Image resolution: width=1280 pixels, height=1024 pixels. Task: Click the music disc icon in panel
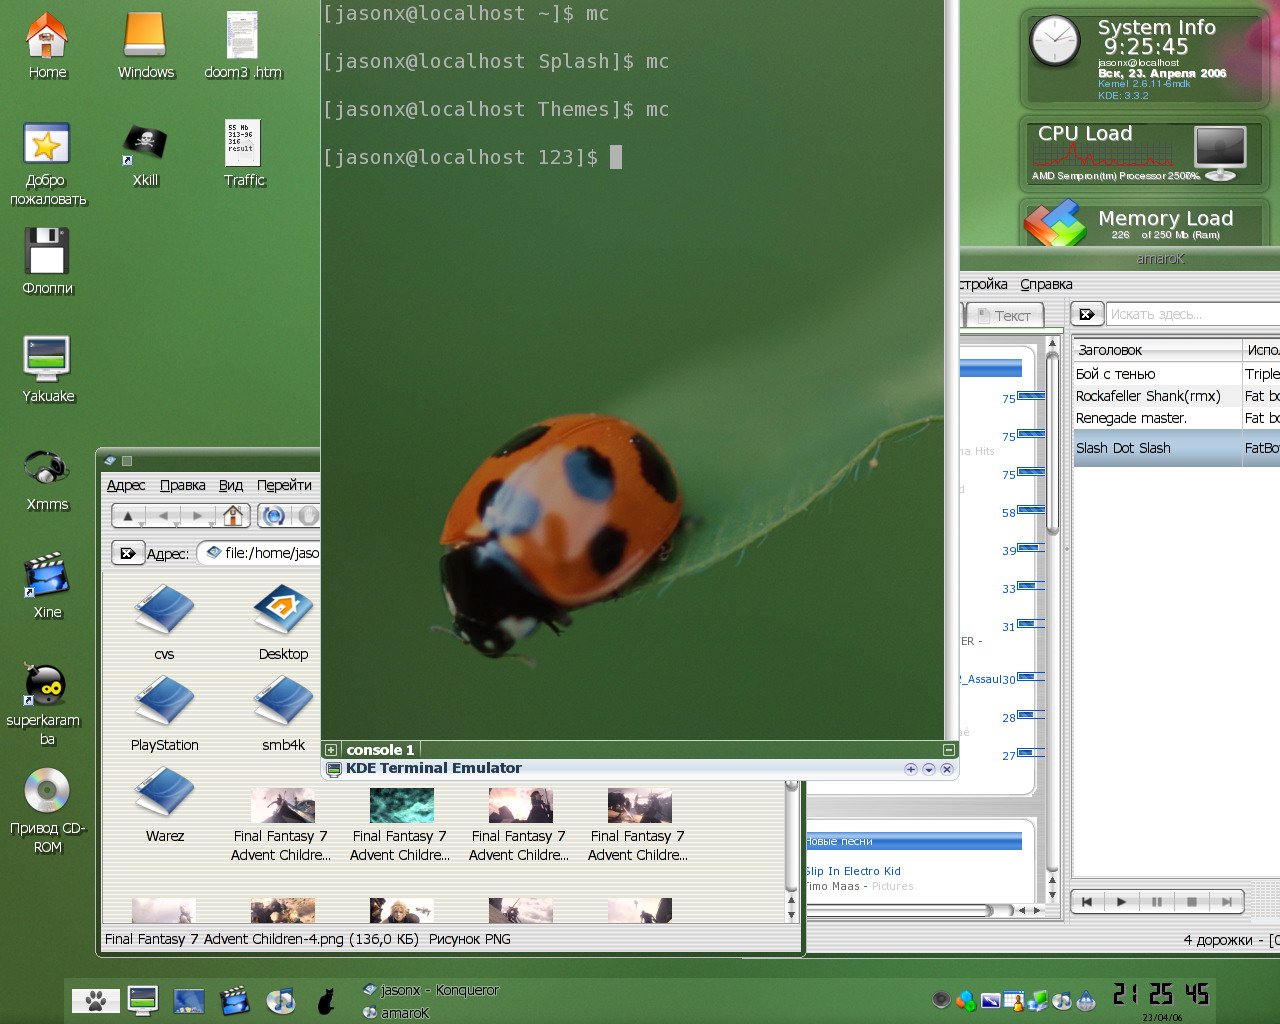281,1000
